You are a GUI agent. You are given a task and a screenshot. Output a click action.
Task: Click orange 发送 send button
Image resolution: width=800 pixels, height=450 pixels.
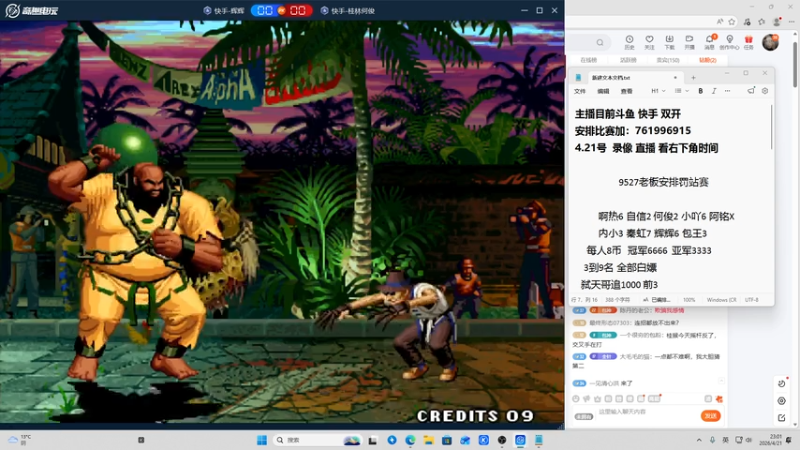(710, 416)
